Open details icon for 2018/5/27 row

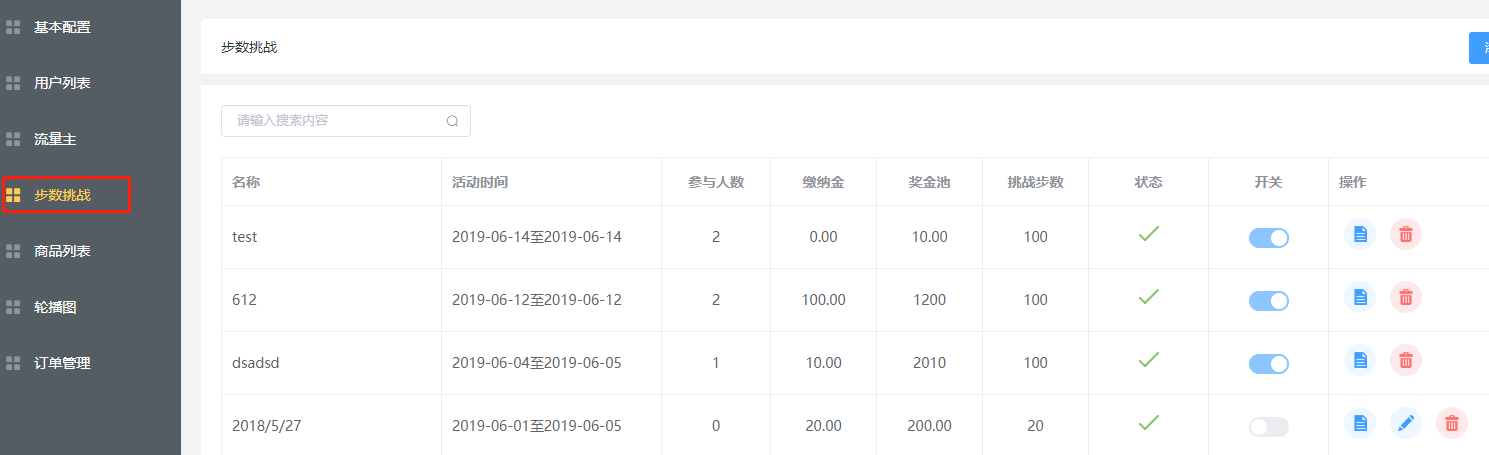pyautogui.click(x=1359, y=424)
